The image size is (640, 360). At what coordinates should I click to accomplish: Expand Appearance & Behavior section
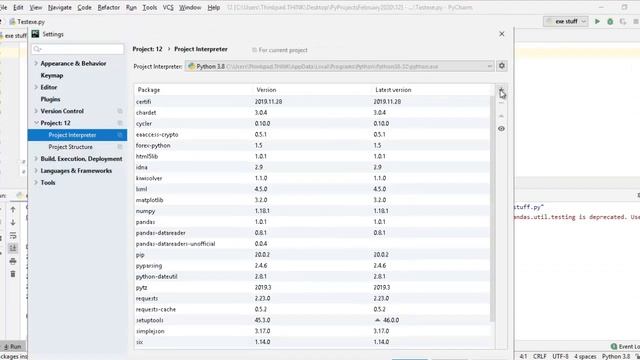click(36, 63)
